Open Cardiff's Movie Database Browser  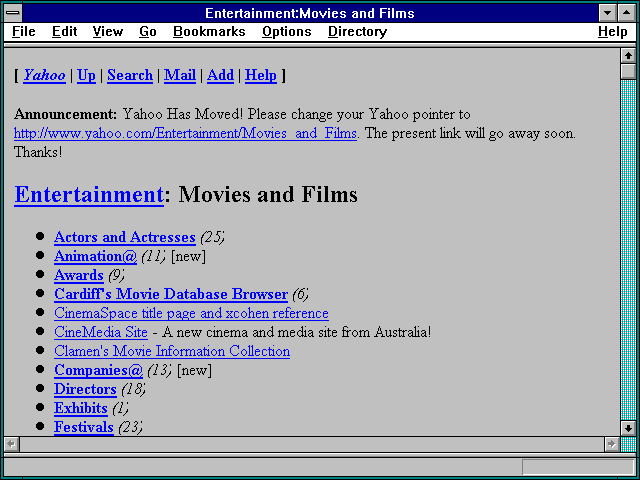pos(171,294)
